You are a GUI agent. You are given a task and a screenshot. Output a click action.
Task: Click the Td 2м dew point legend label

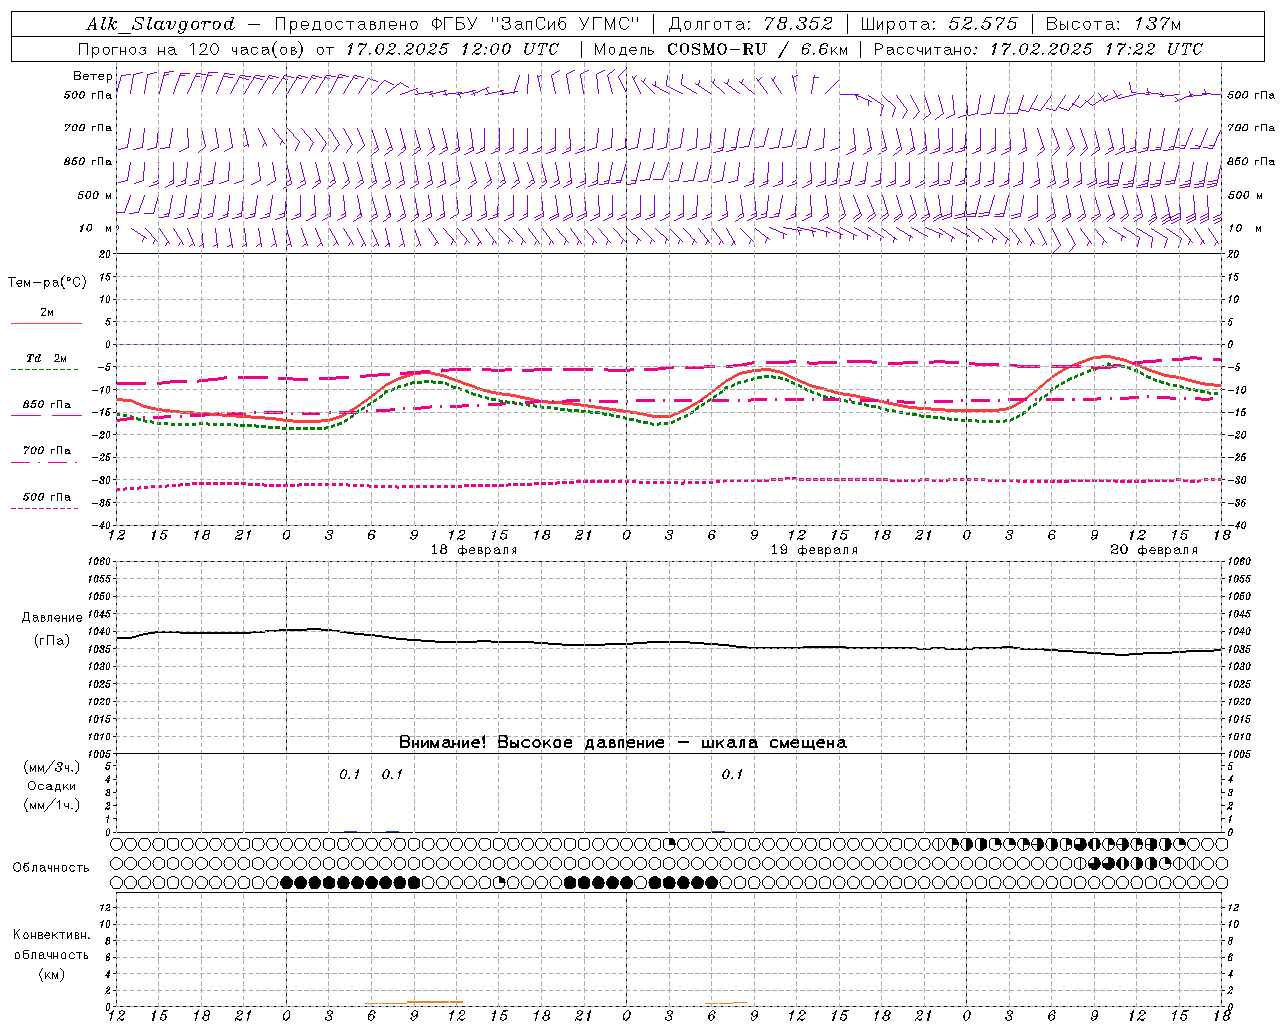coord(46,358)
